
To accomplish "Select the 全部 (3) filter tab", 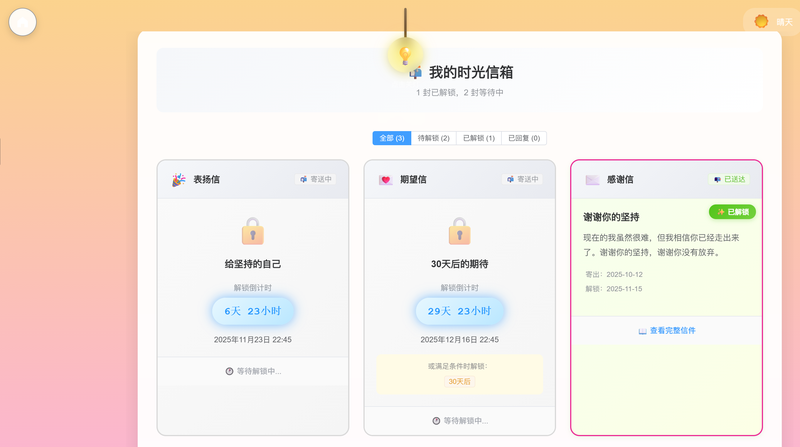I will click(x=392, y=138).
